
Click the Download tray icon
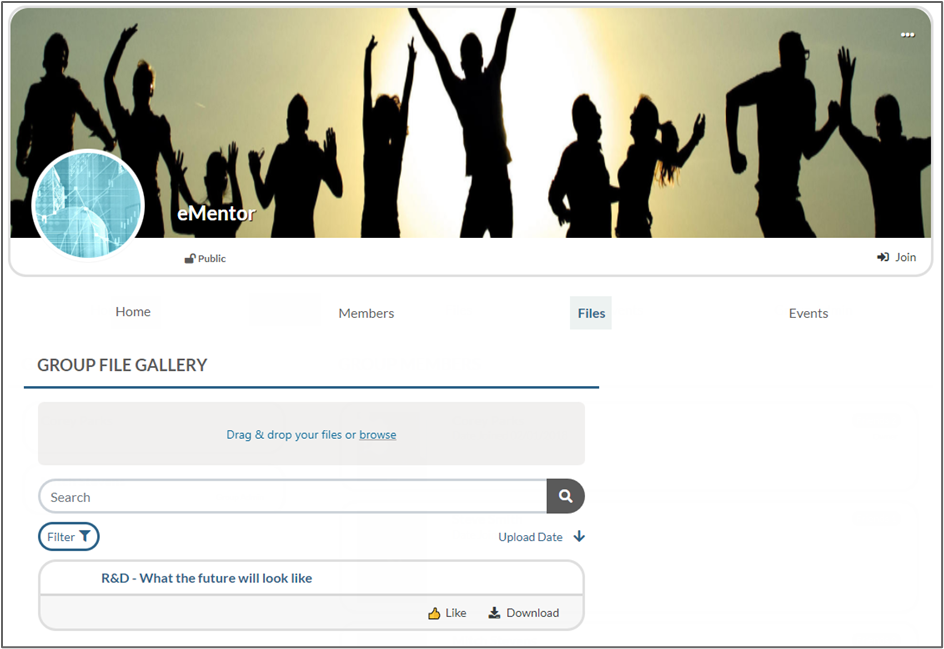[494, 613]
